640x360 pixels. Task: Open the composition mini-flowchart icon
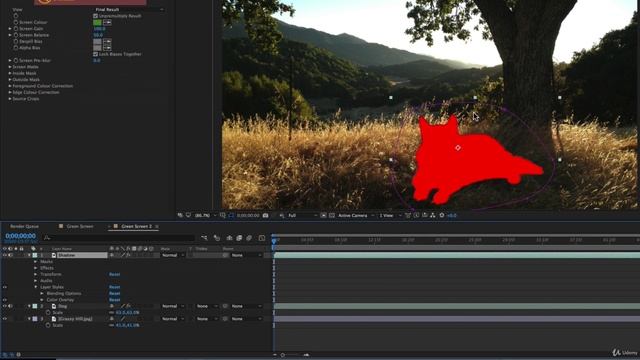204,238
